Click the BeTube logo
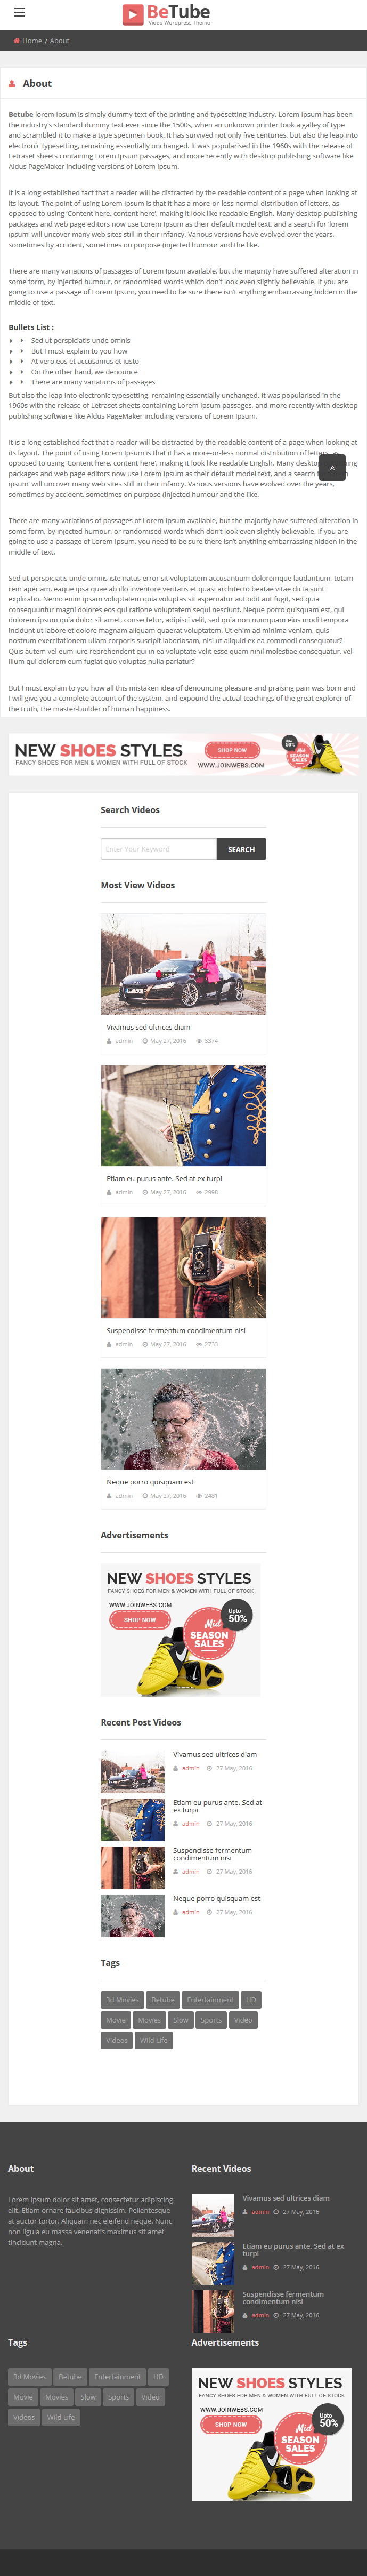 (x=166, y=14)
